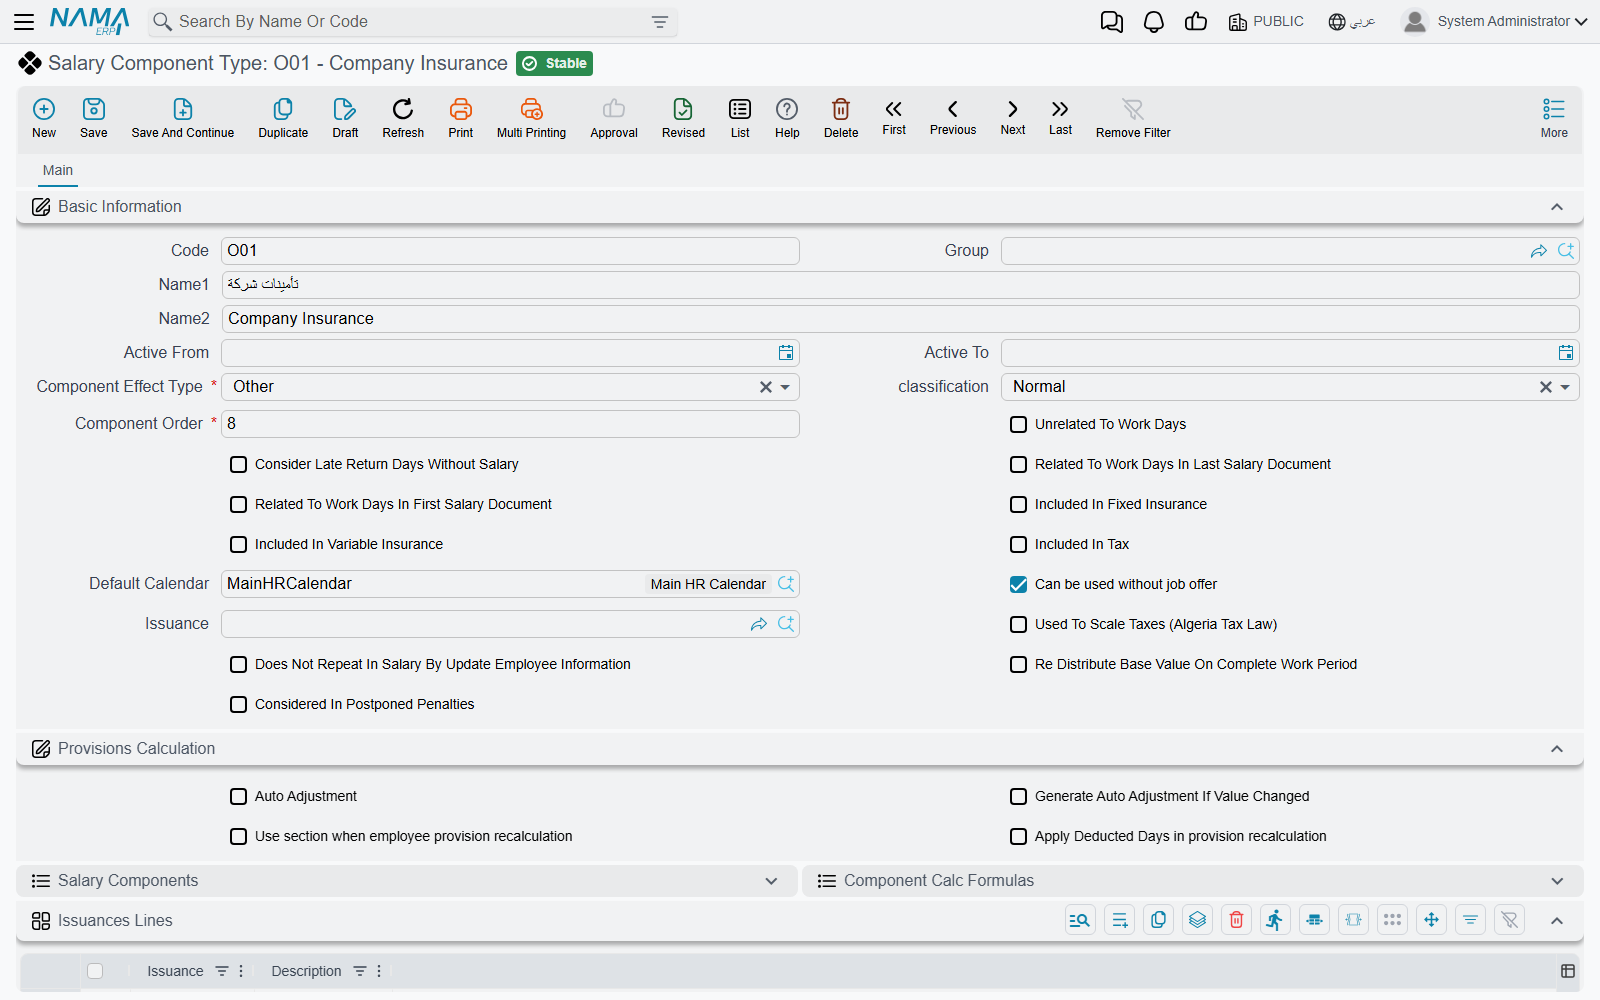Open the Issuance column filter icon
This screenshot has width=1600, height=1000.
[x=222, y=971]
